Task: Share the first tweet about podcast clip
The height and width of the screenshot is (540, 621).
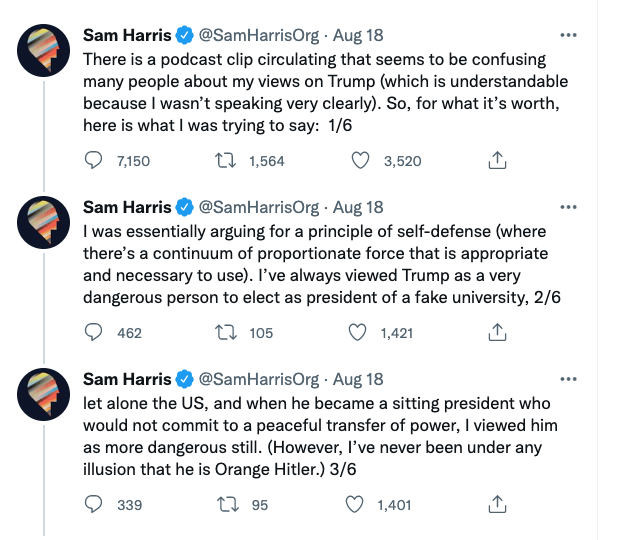Action: pyautogui.click(x=495, y=161)
